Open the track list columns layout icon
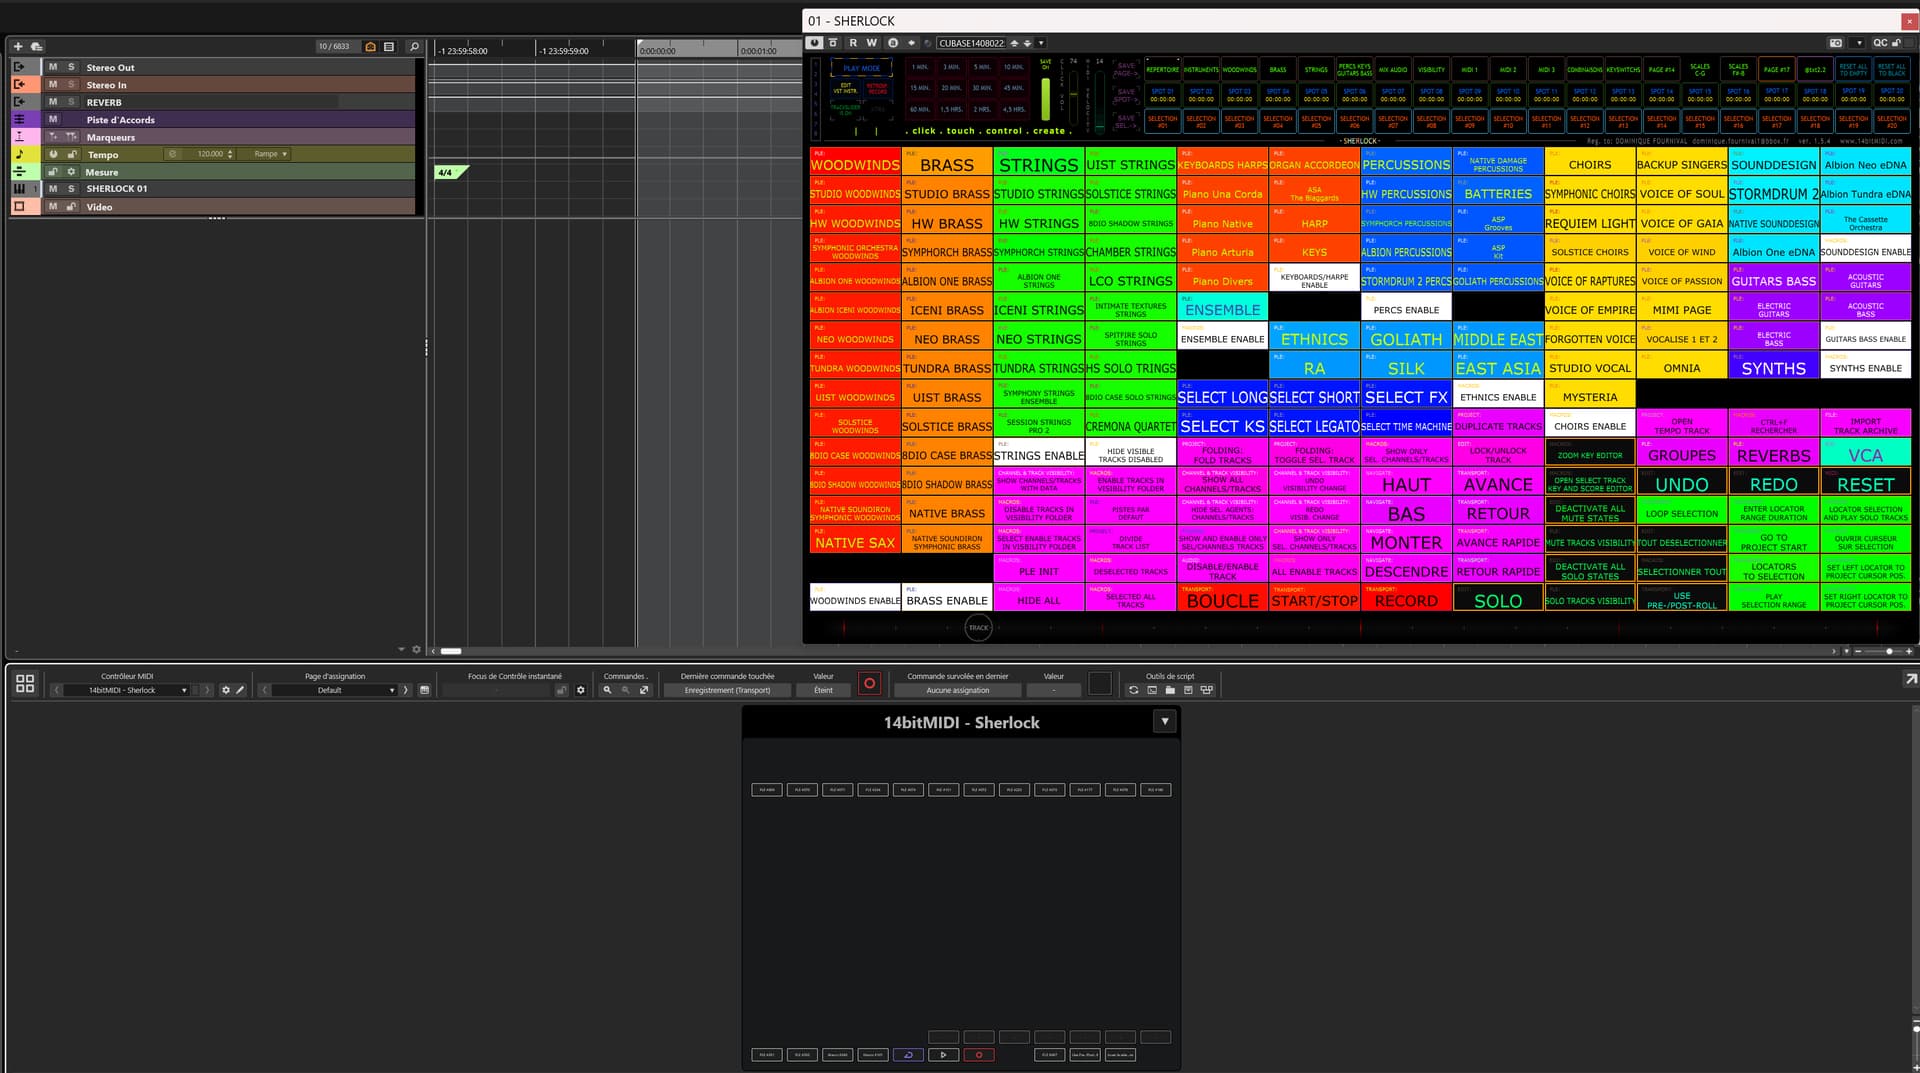This screenshot has height=1073, width=1920. tap(389, 46)
